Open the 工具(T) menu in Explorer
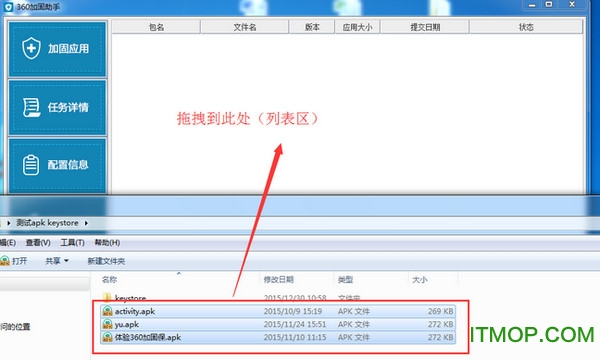The image size is (600, 360). (72, 243)
